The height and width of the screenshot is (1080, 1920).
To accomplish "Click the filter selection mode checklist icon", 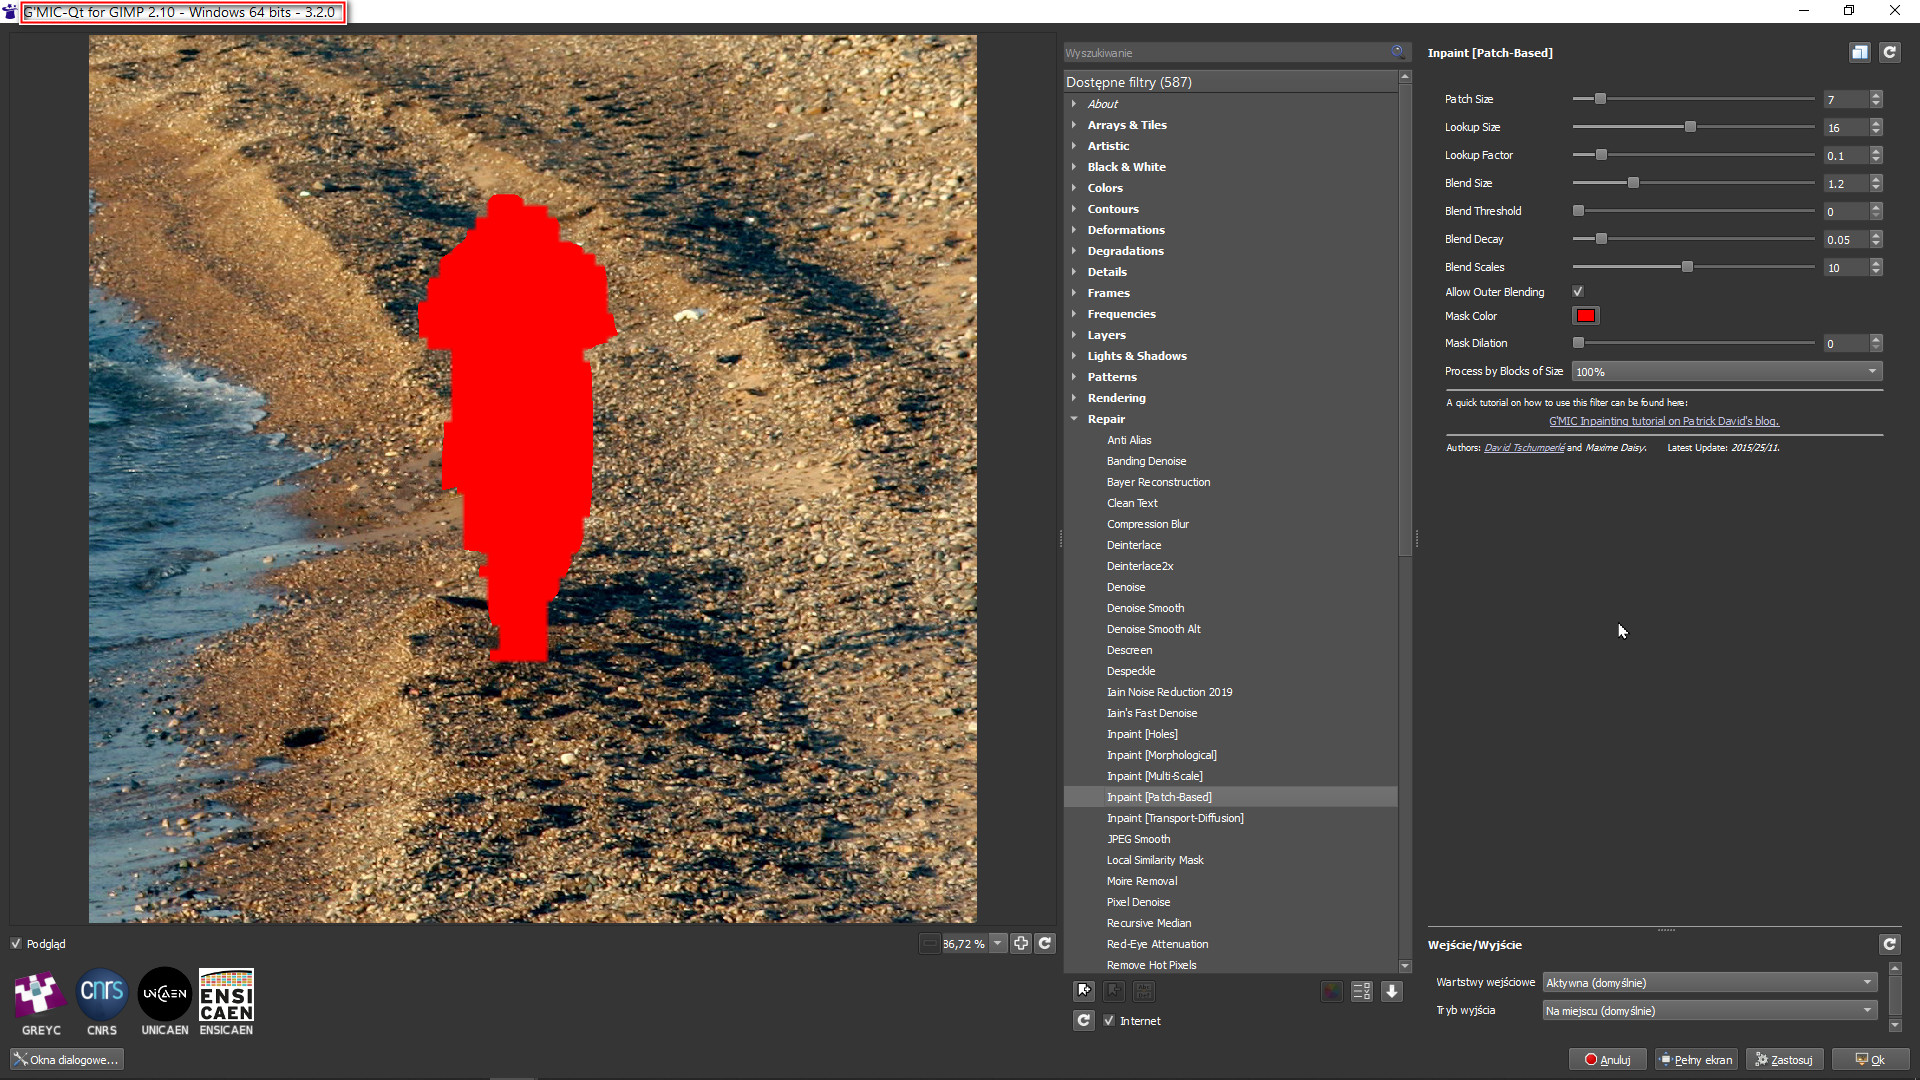I will point(1361,991).
